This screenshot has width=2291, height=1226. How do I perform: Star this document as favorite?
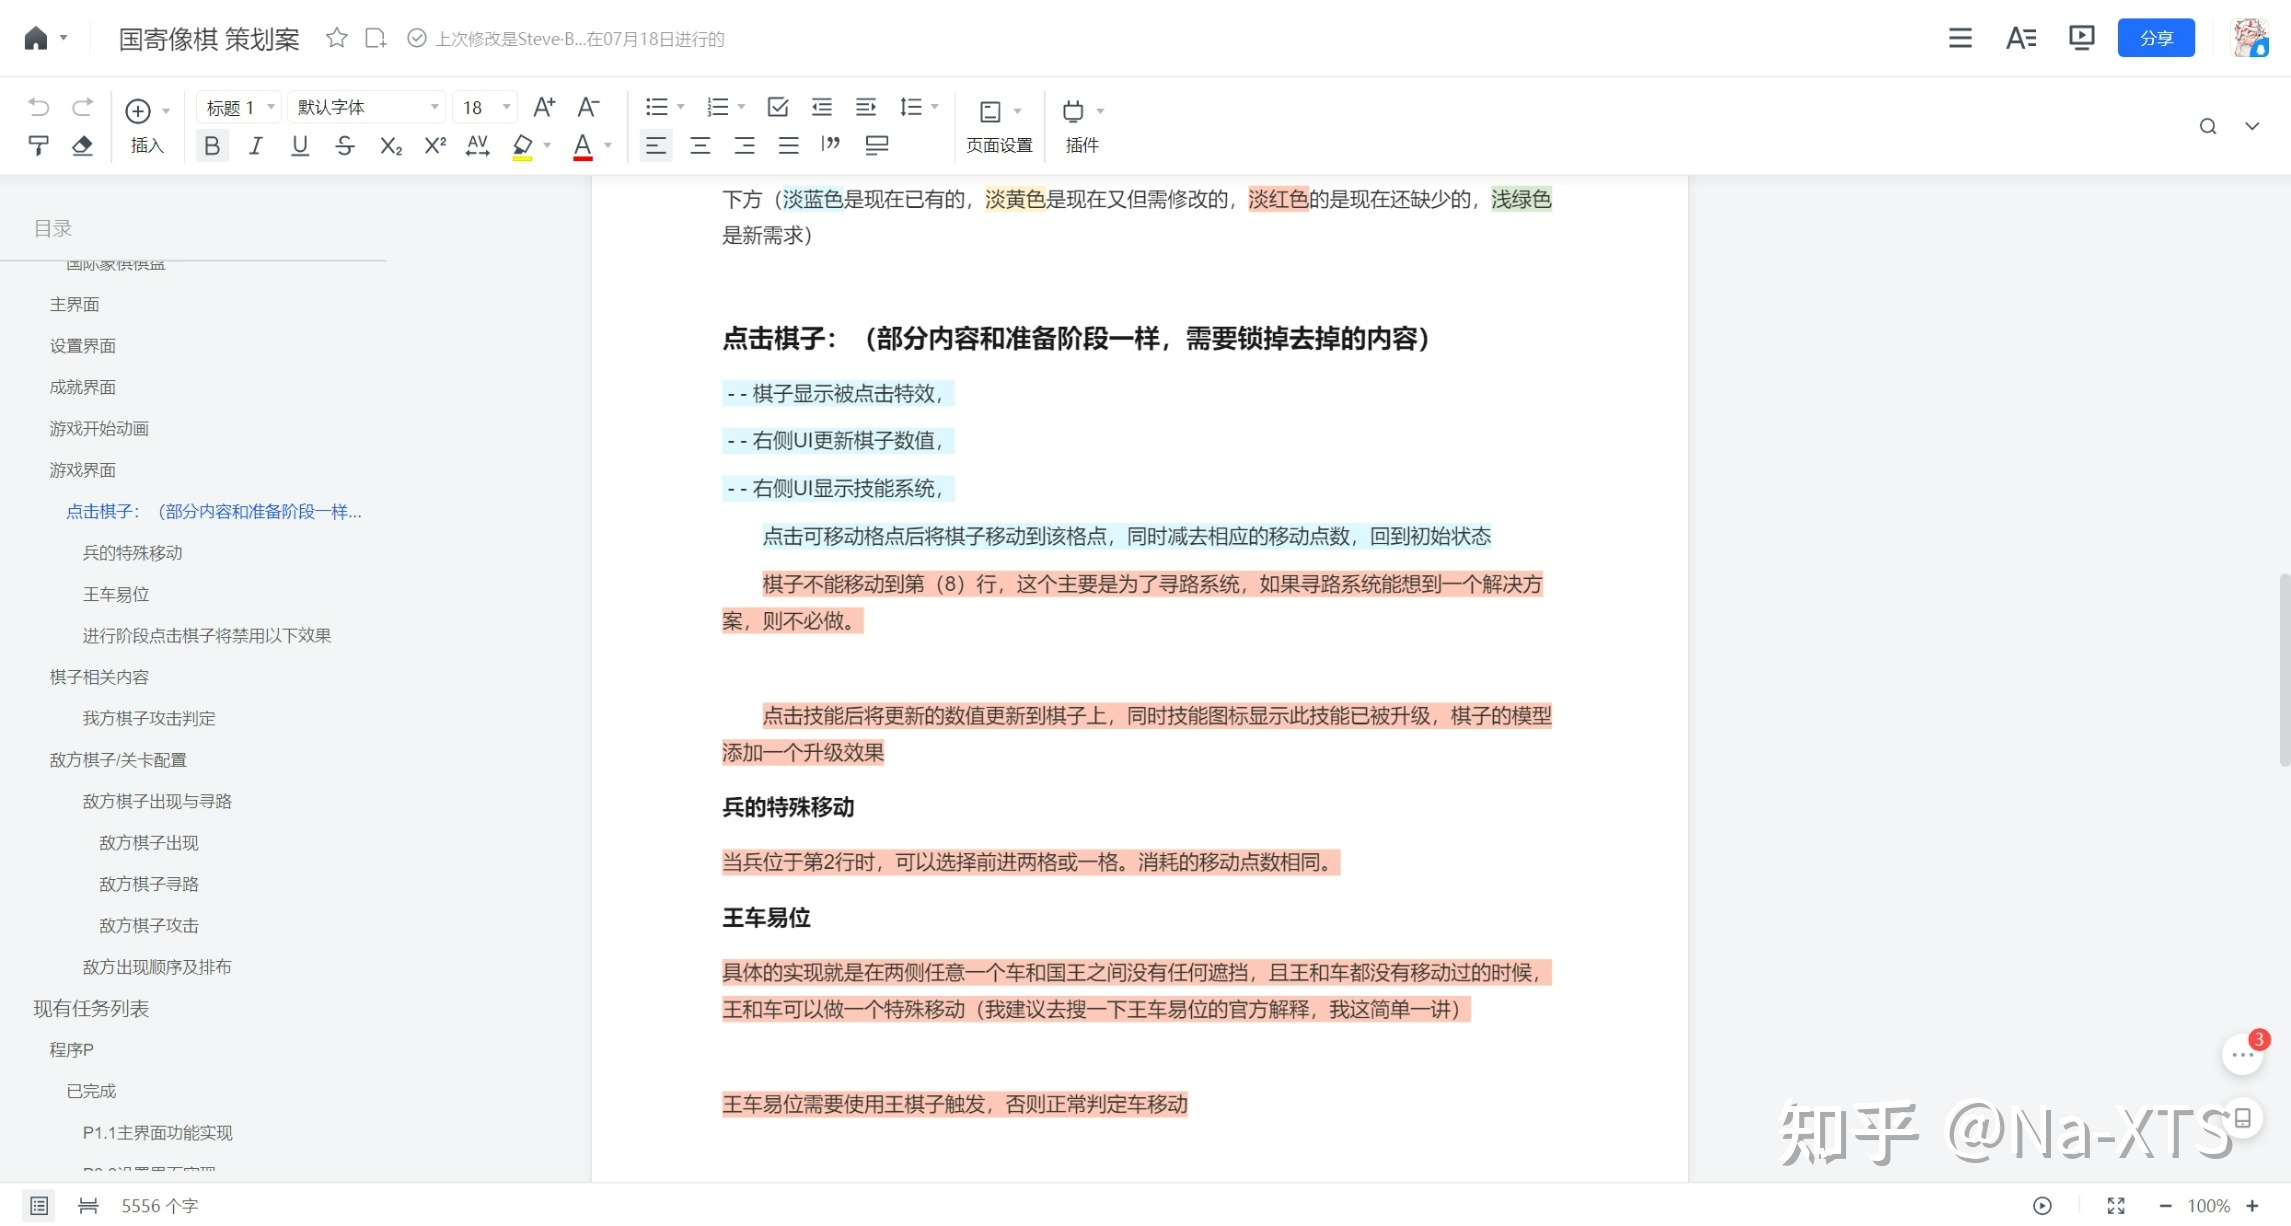337,38
